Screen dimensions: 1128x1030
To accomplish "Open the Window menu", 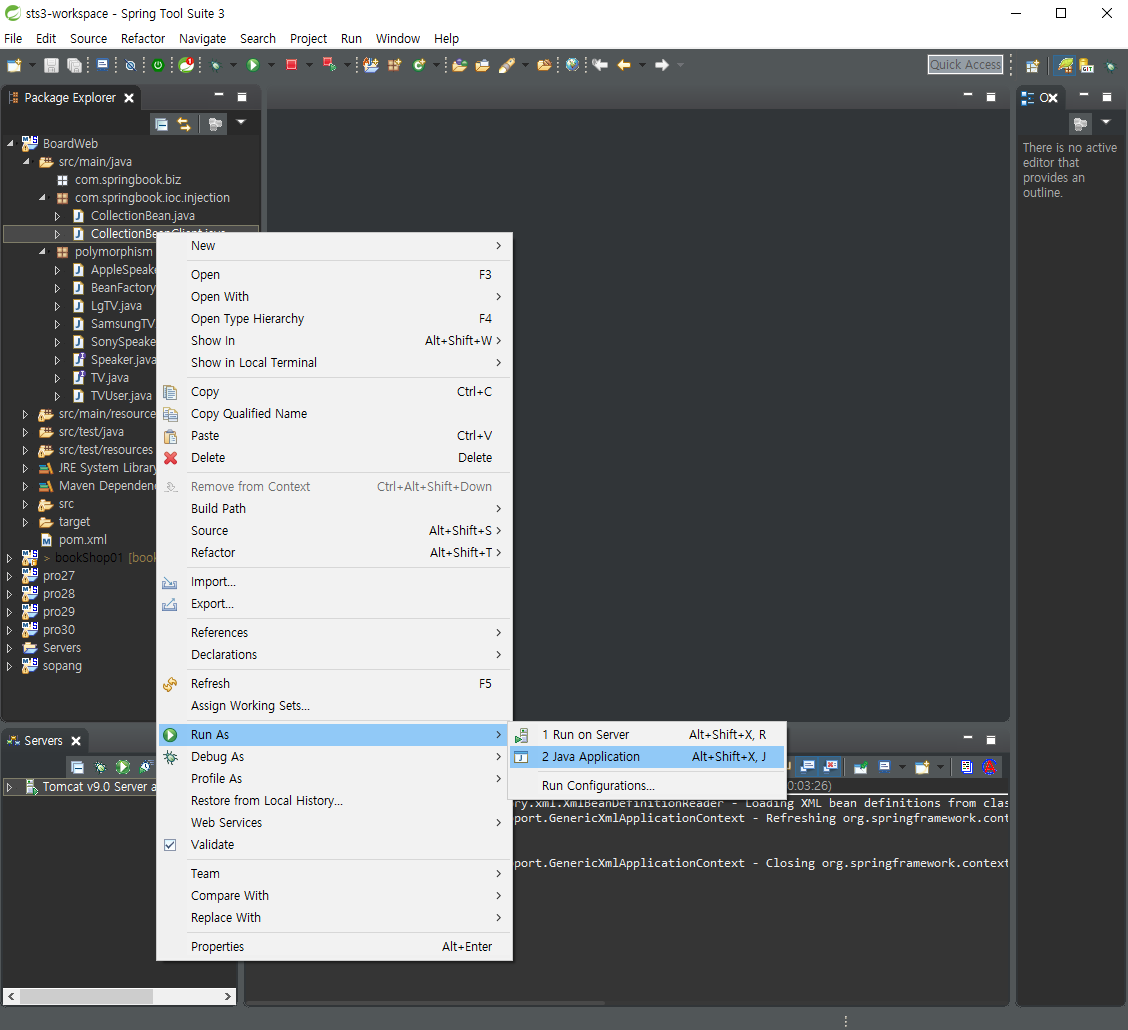I will [397, 38].
